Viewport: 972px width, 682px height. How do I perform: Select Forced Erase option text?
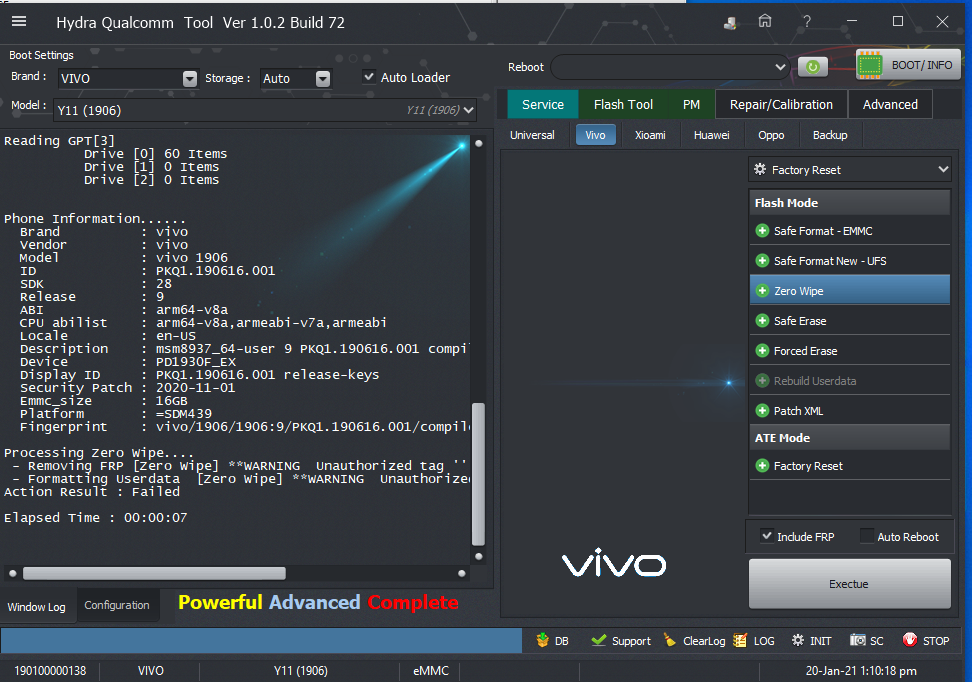pos(805,351)
